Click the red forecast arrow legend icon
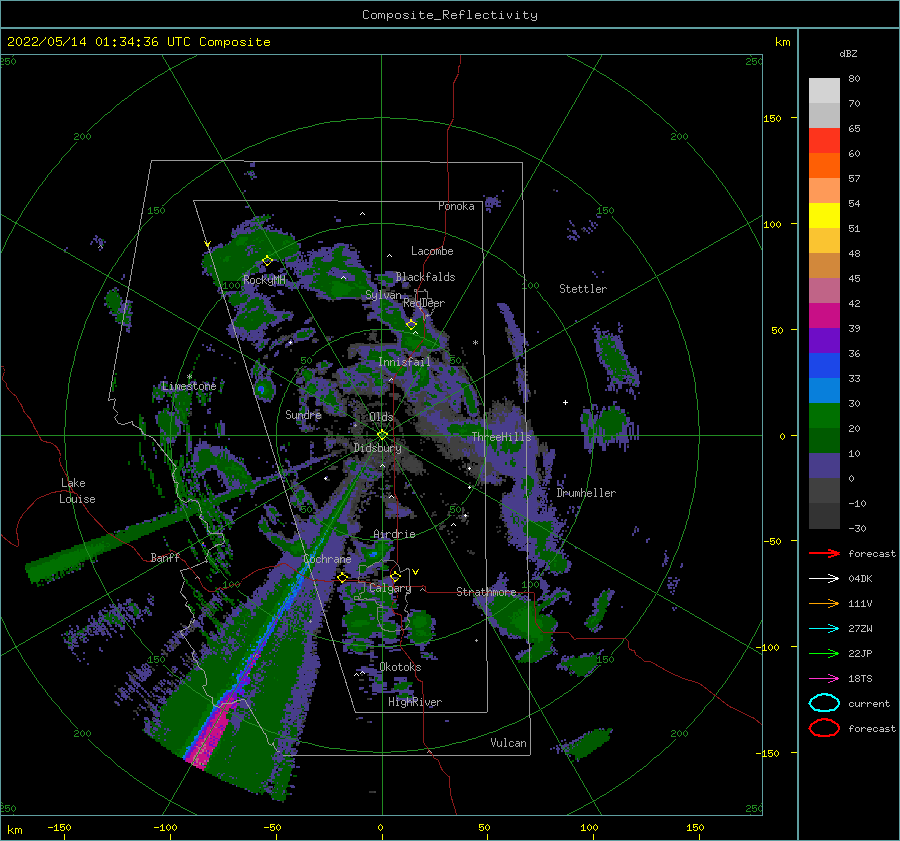The height and width of the screenshot is (841, 900). click(x=824, y=553)
